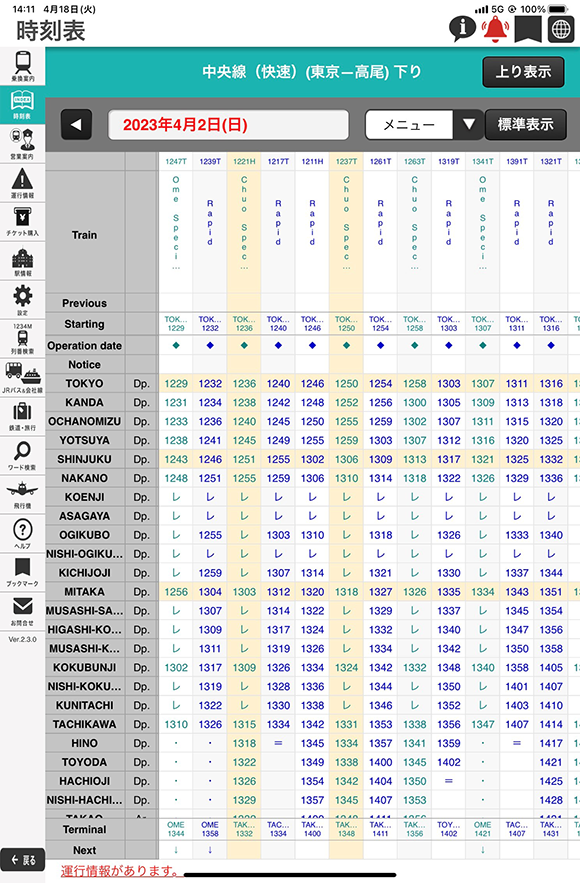
Task: Tap the globe language icon
Action: [x=561, y=29]
